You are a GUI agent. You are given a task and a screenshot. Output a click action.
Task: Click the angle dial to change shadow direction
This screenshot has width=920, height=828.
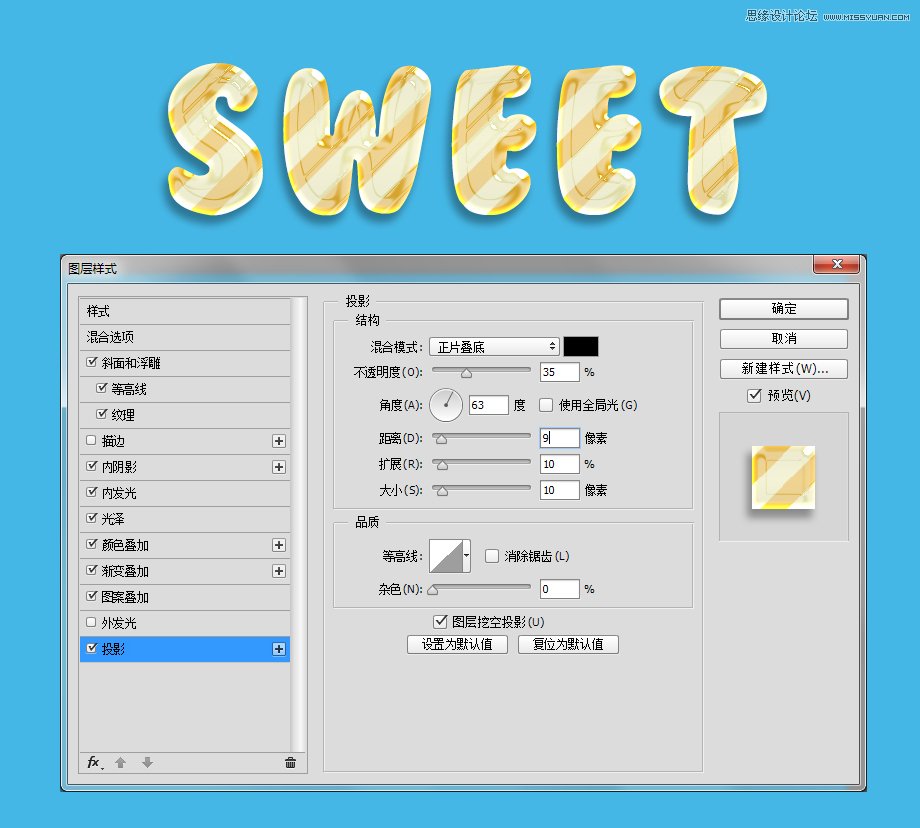click(445, 405)
